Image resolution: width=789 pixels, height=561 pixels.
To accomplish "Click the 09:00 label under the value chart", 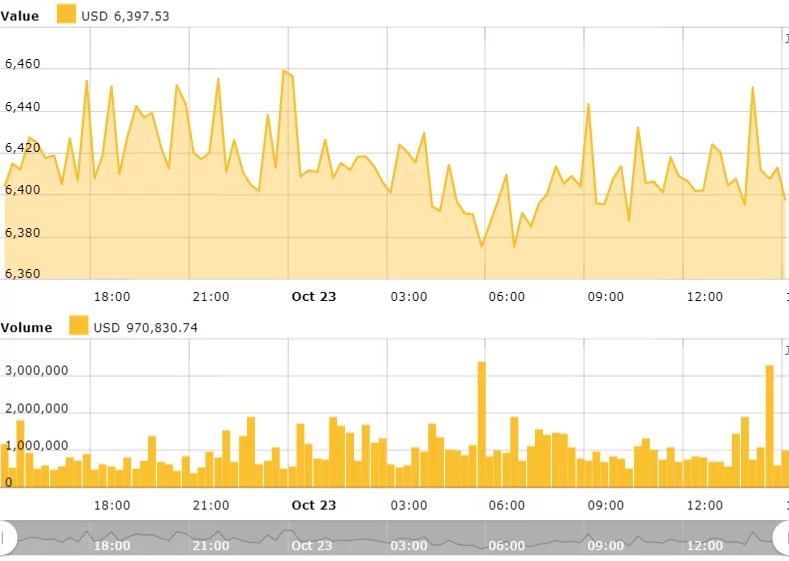I will (x=606, y=296).
